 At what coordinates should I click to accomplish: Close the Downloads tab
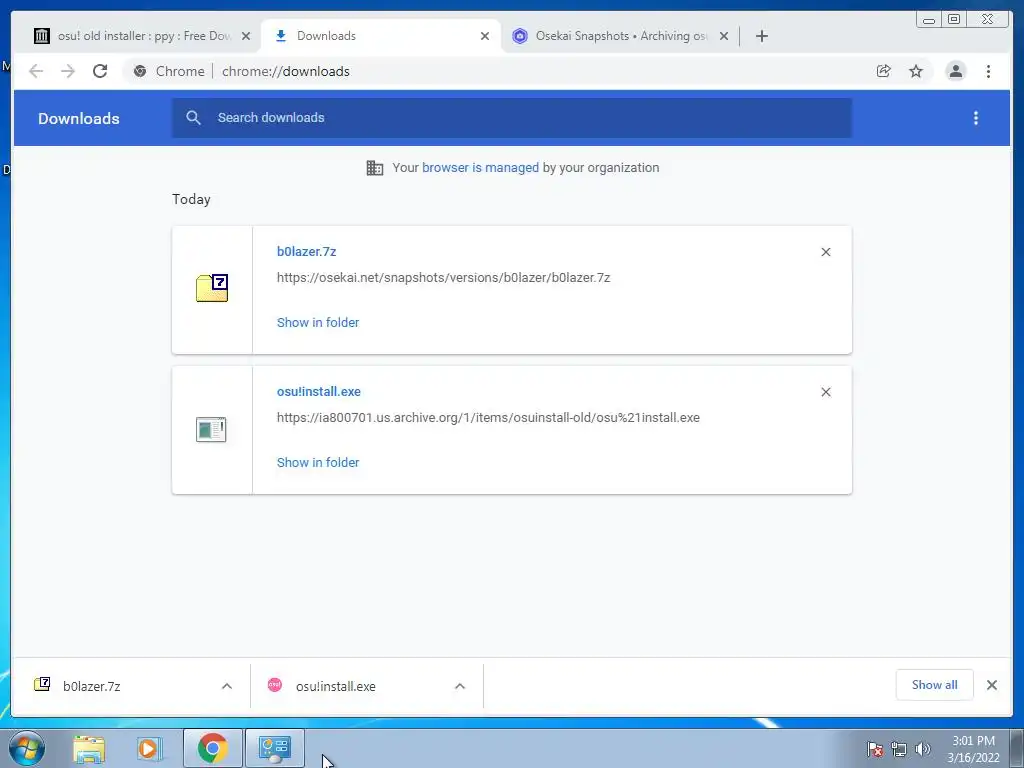[x=485, y=36]
